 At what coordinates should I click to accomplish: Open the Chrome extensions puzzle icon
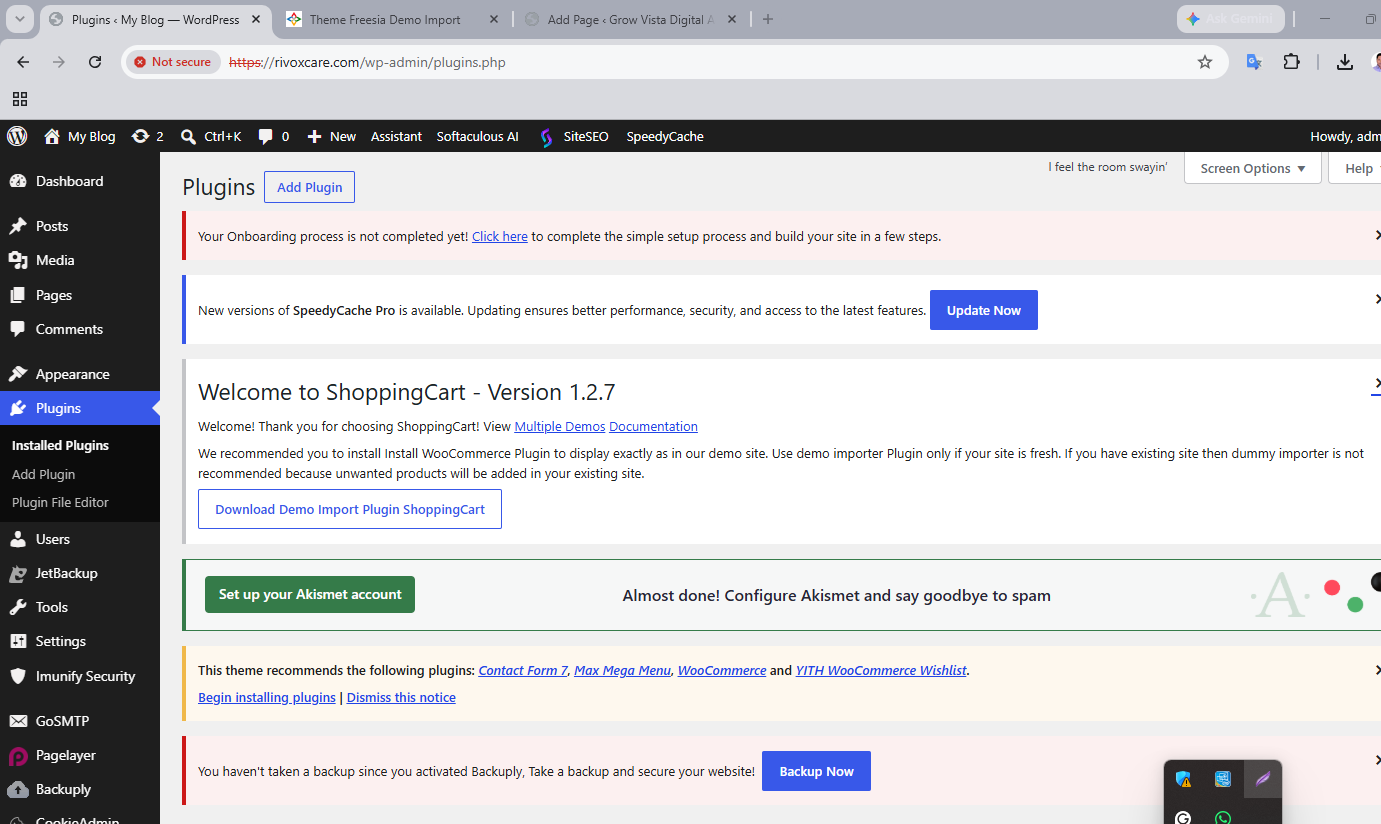pos(1292,62)
